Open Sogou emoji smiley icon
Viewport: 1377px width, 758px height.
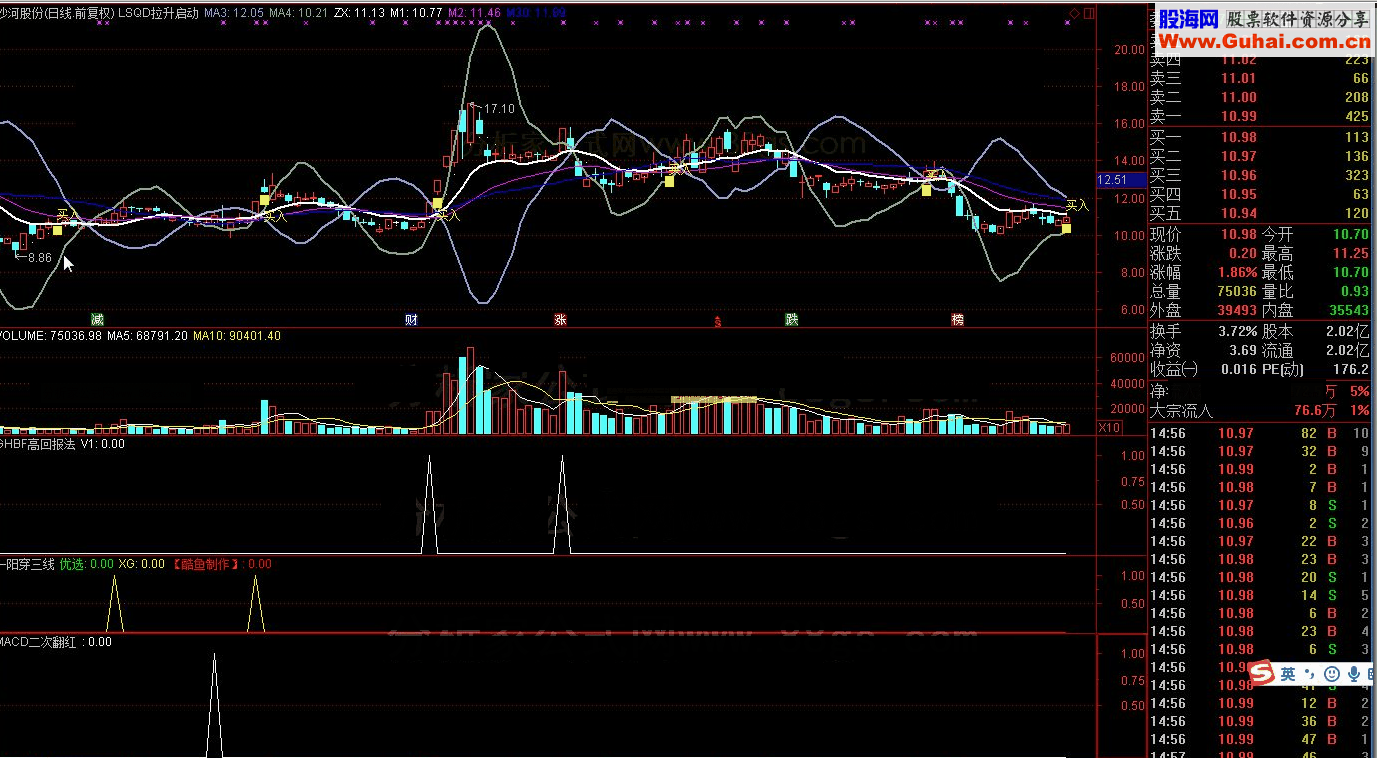pyautogui.click(x=1331, y=674)
